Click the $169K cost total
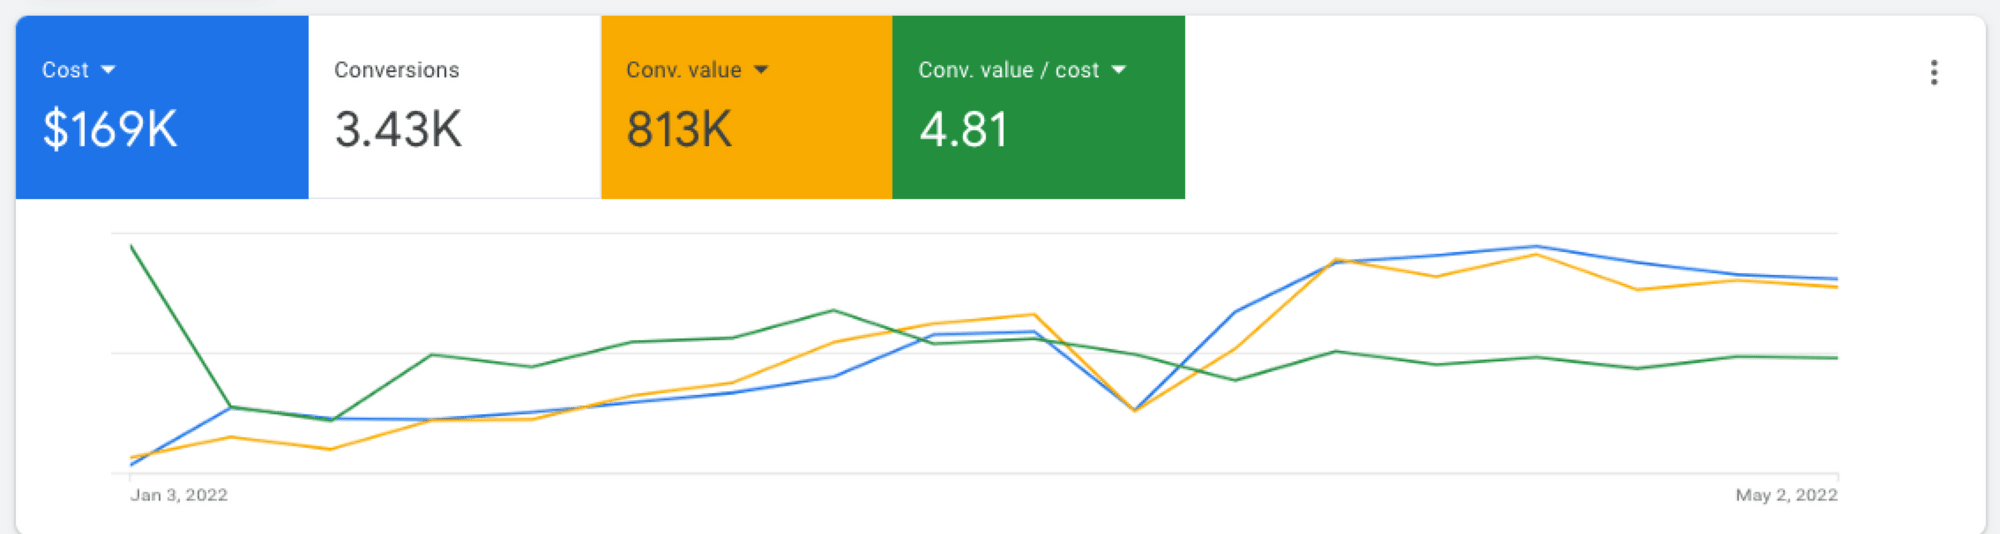The width and height of the screenshot is (2000, 534). (110, 130)
